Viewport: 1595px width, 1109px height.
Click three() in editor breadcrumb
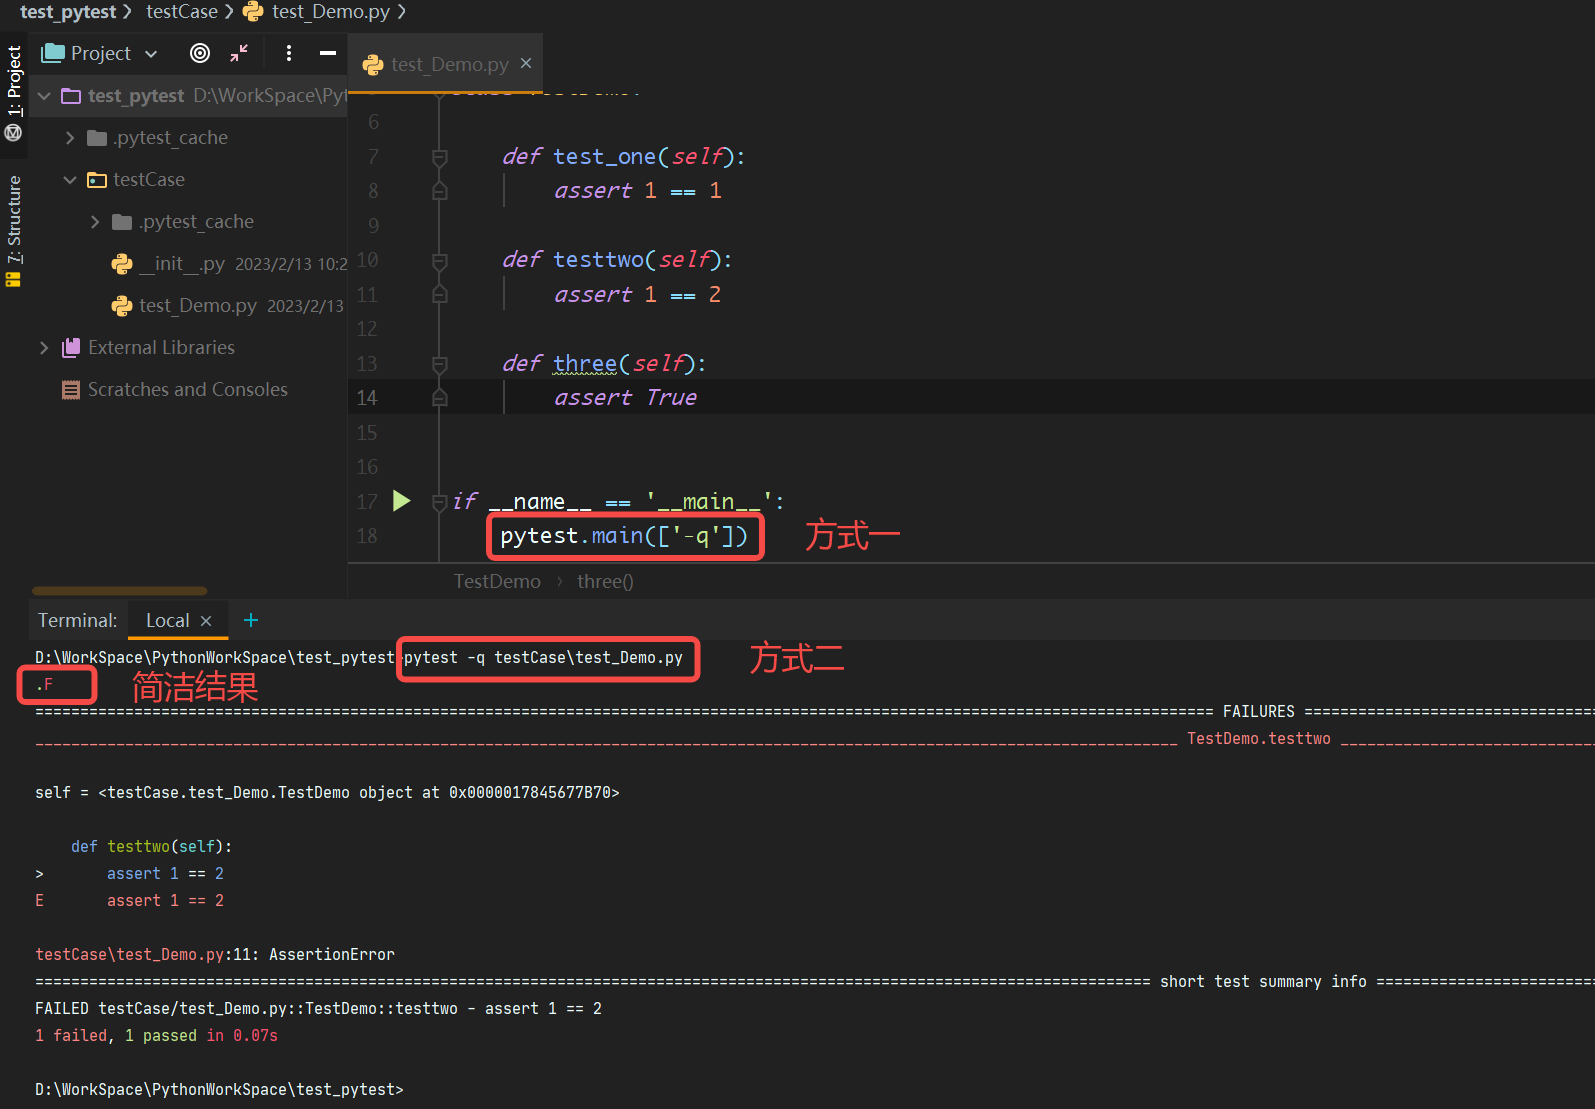(605, 582)
